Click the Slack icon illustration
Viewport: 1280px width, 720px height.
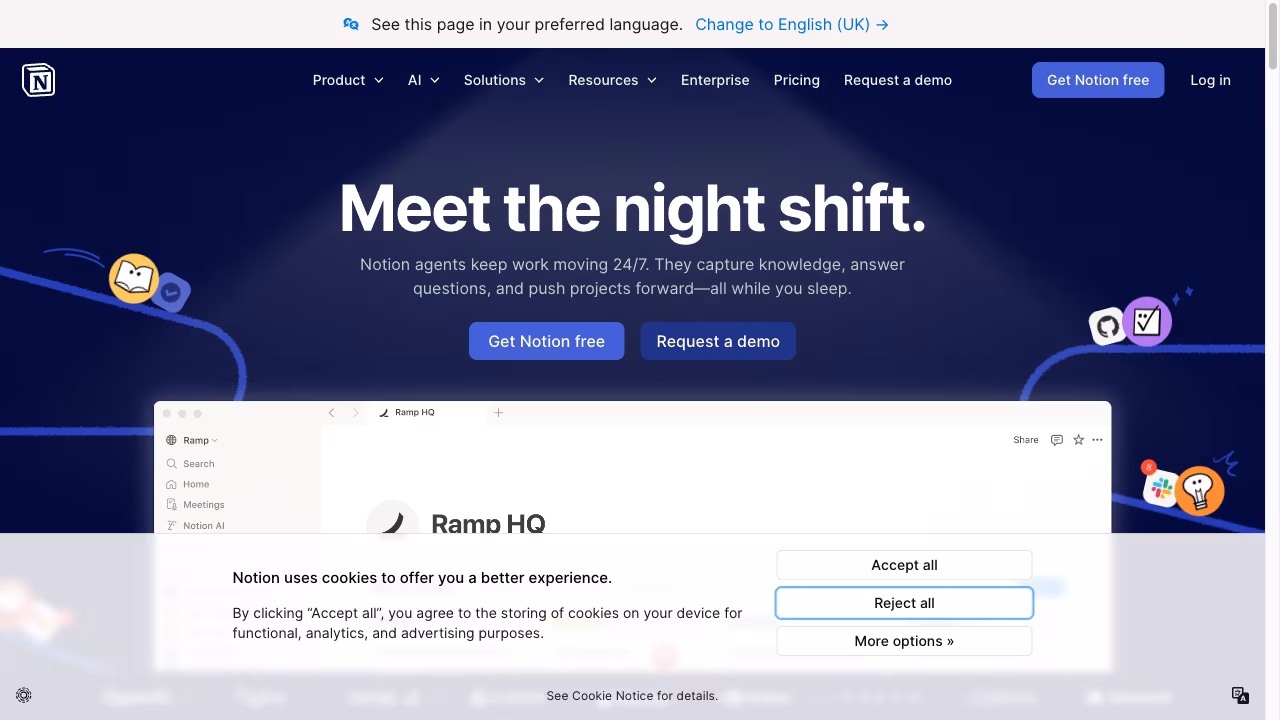pyautogui.click(x=1161, y=488)
